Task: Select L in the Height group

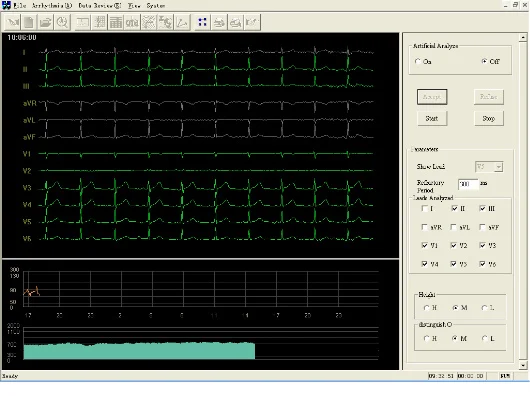Action: click(x=484, y=308)
